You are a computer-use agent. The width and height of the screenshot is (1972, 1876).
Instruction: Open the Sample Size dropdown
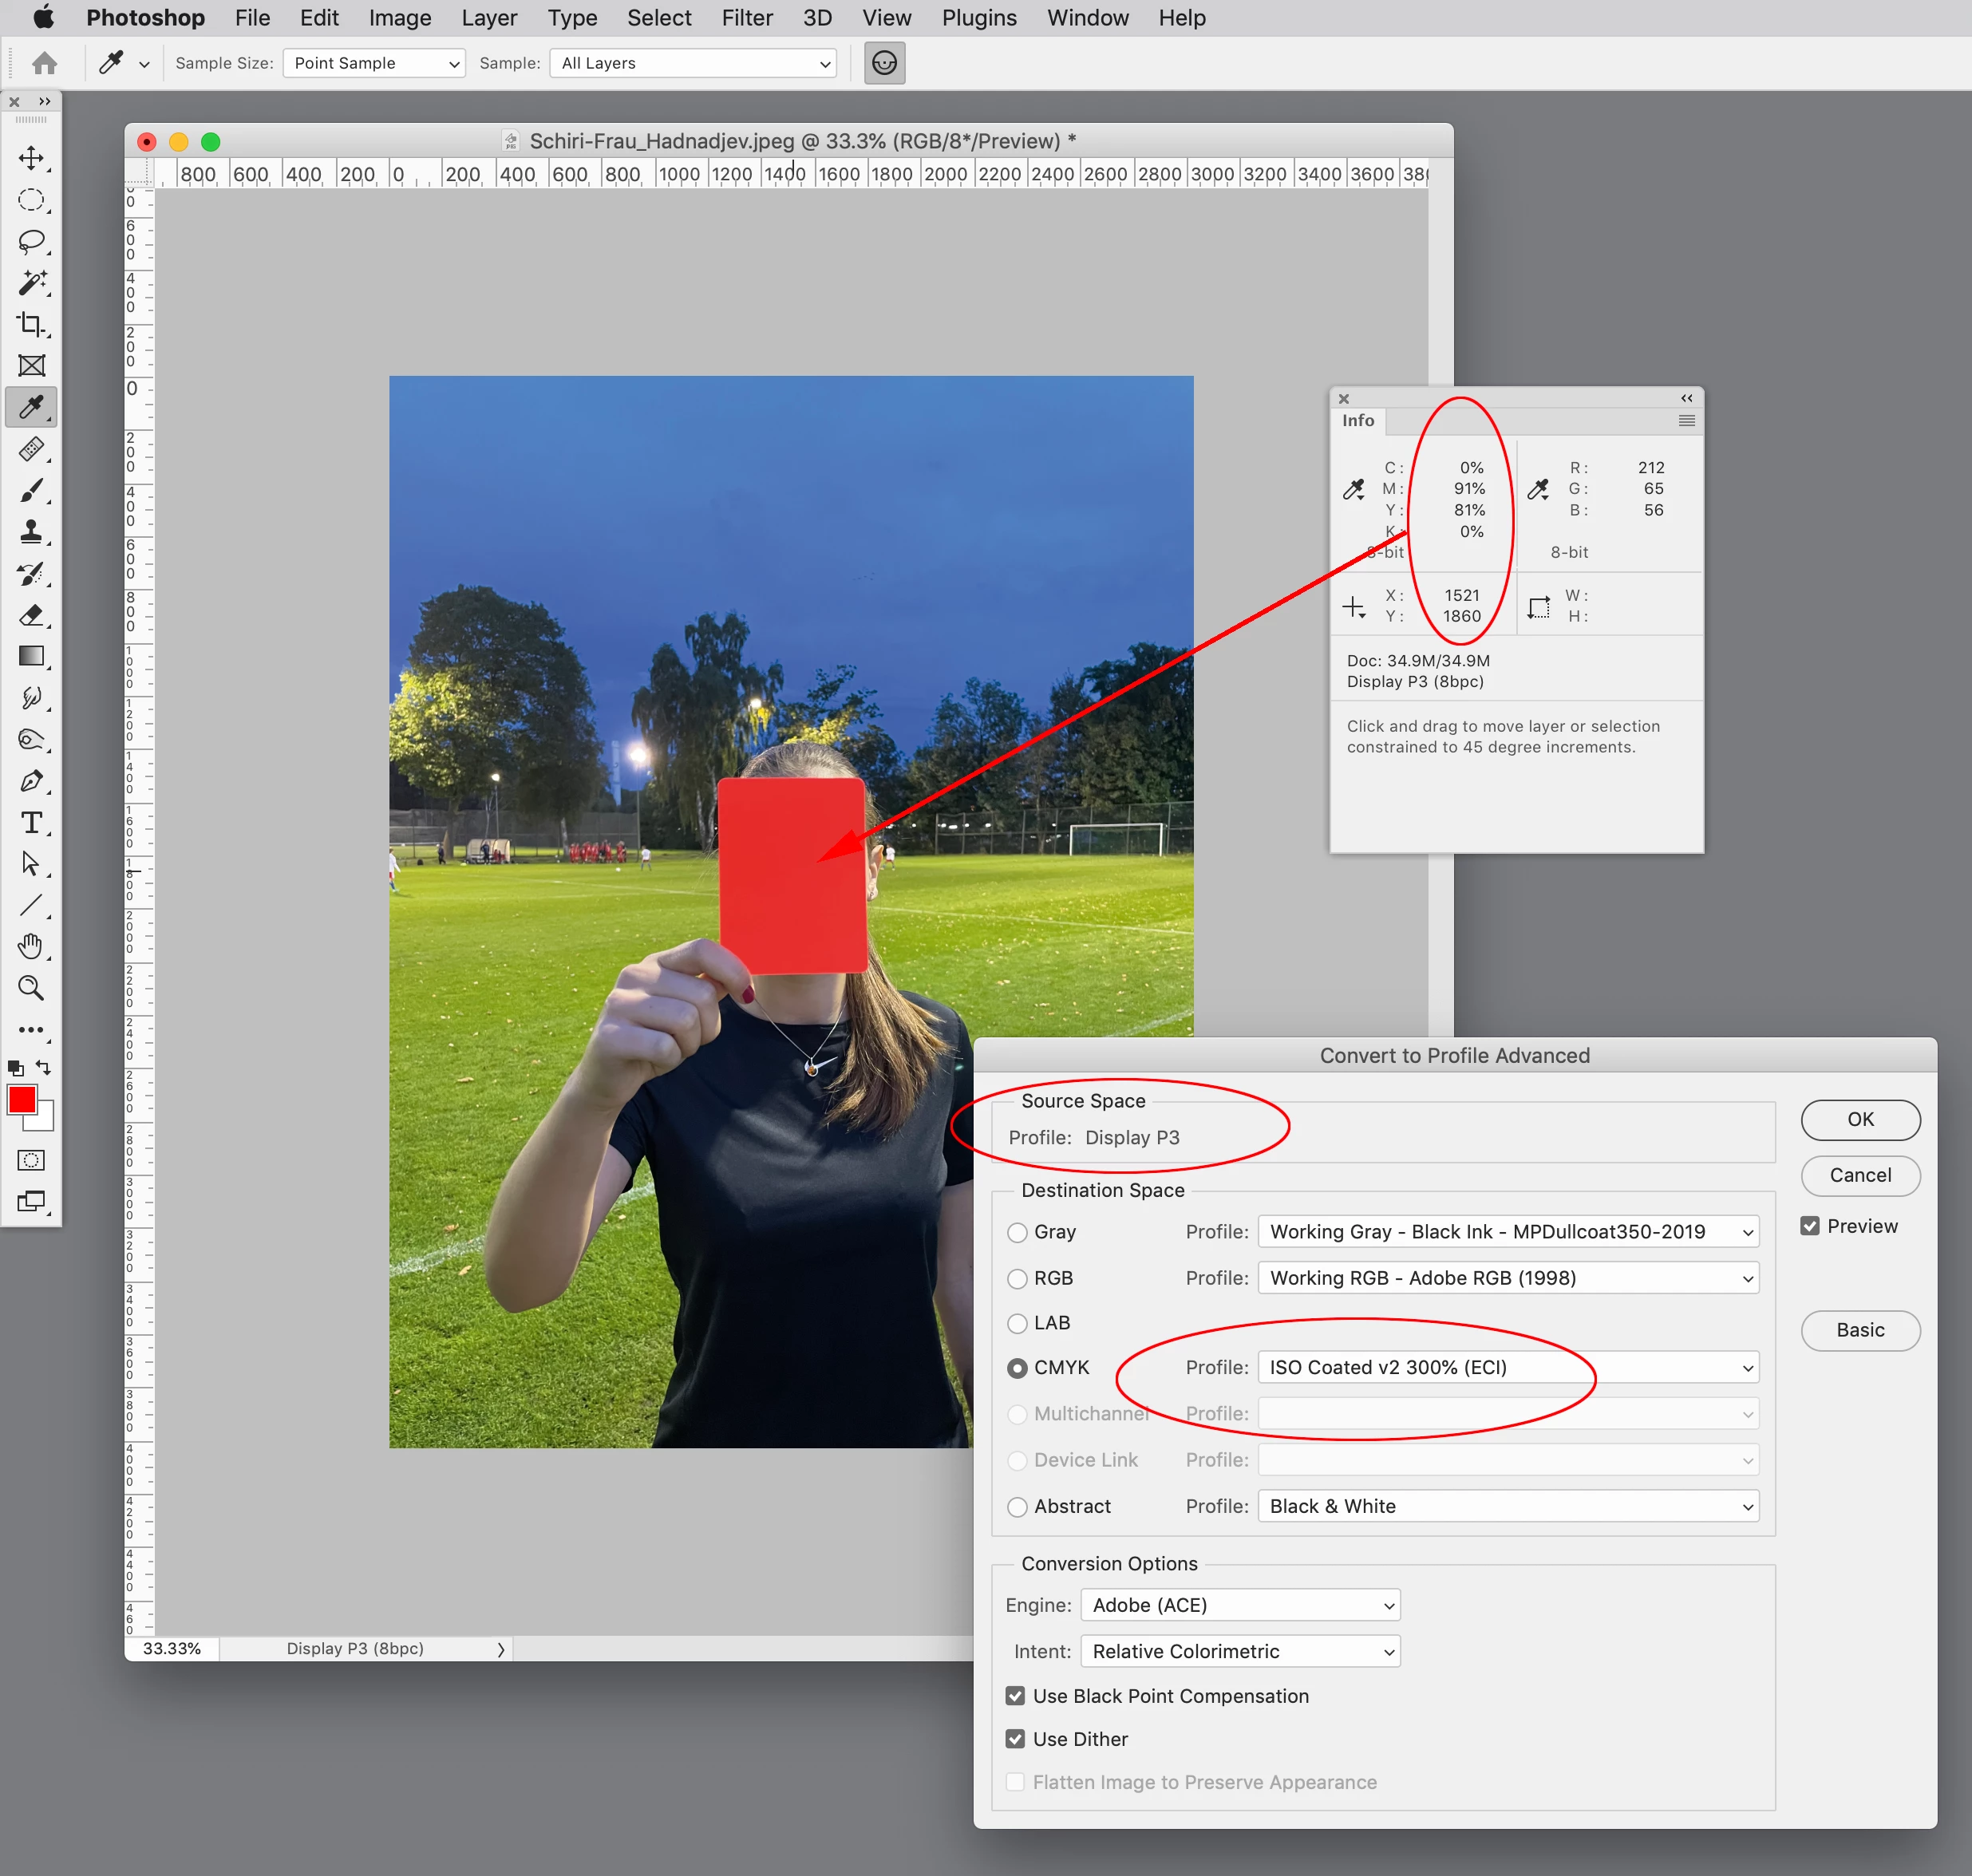click(x=374, y=63)
